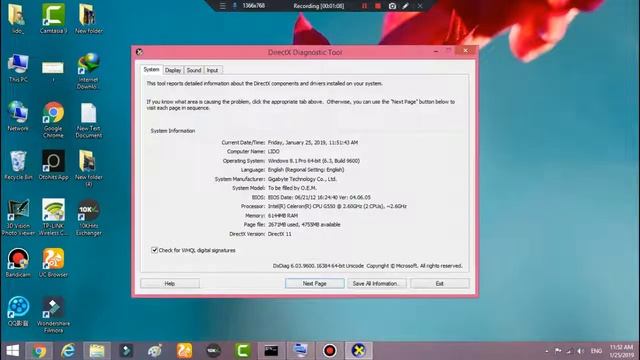
Task: Click the Computer Name value 'LIDO'
Action: tap(273, 151)
